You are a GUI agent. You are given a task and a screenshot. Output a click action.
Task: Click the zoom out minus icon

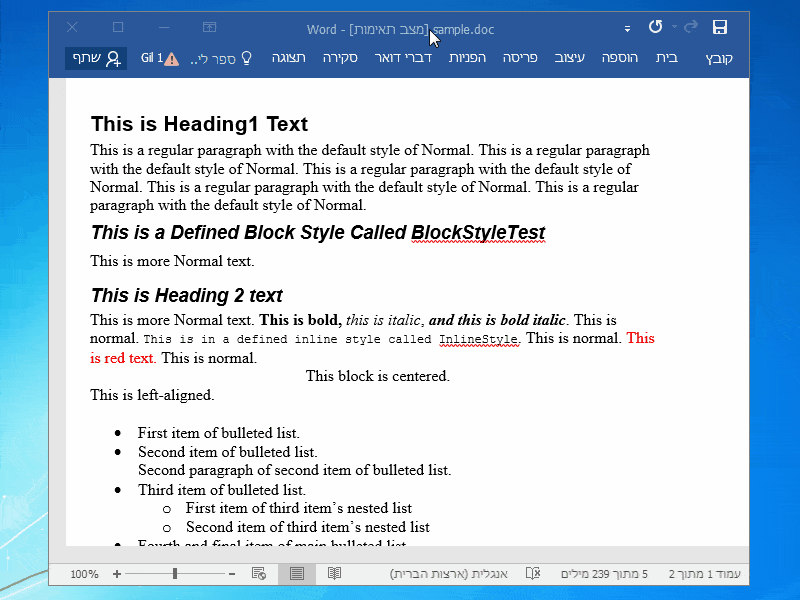point(232,574)
